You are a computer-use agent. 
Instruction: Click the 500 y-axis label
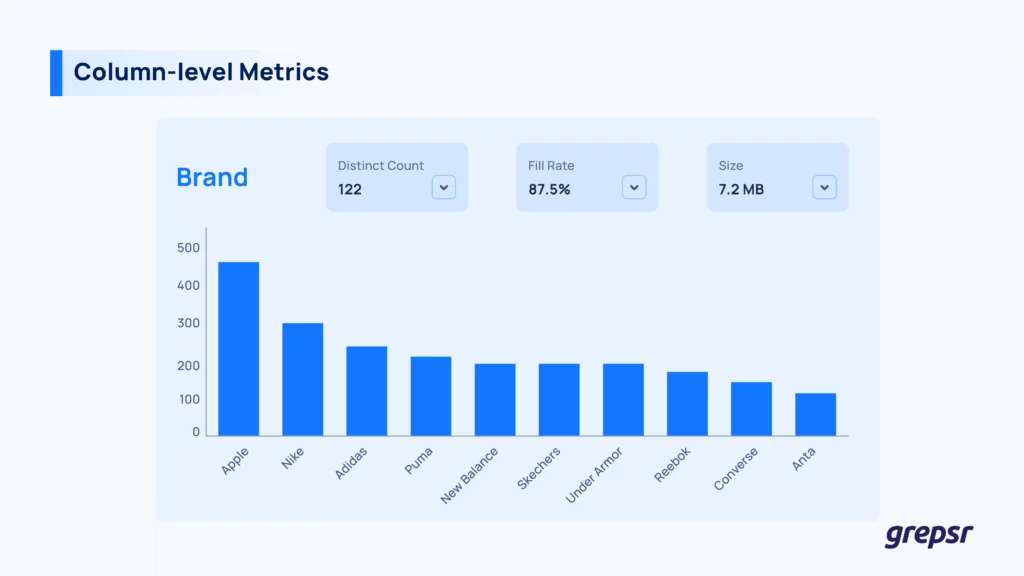[x=189, y=248]
